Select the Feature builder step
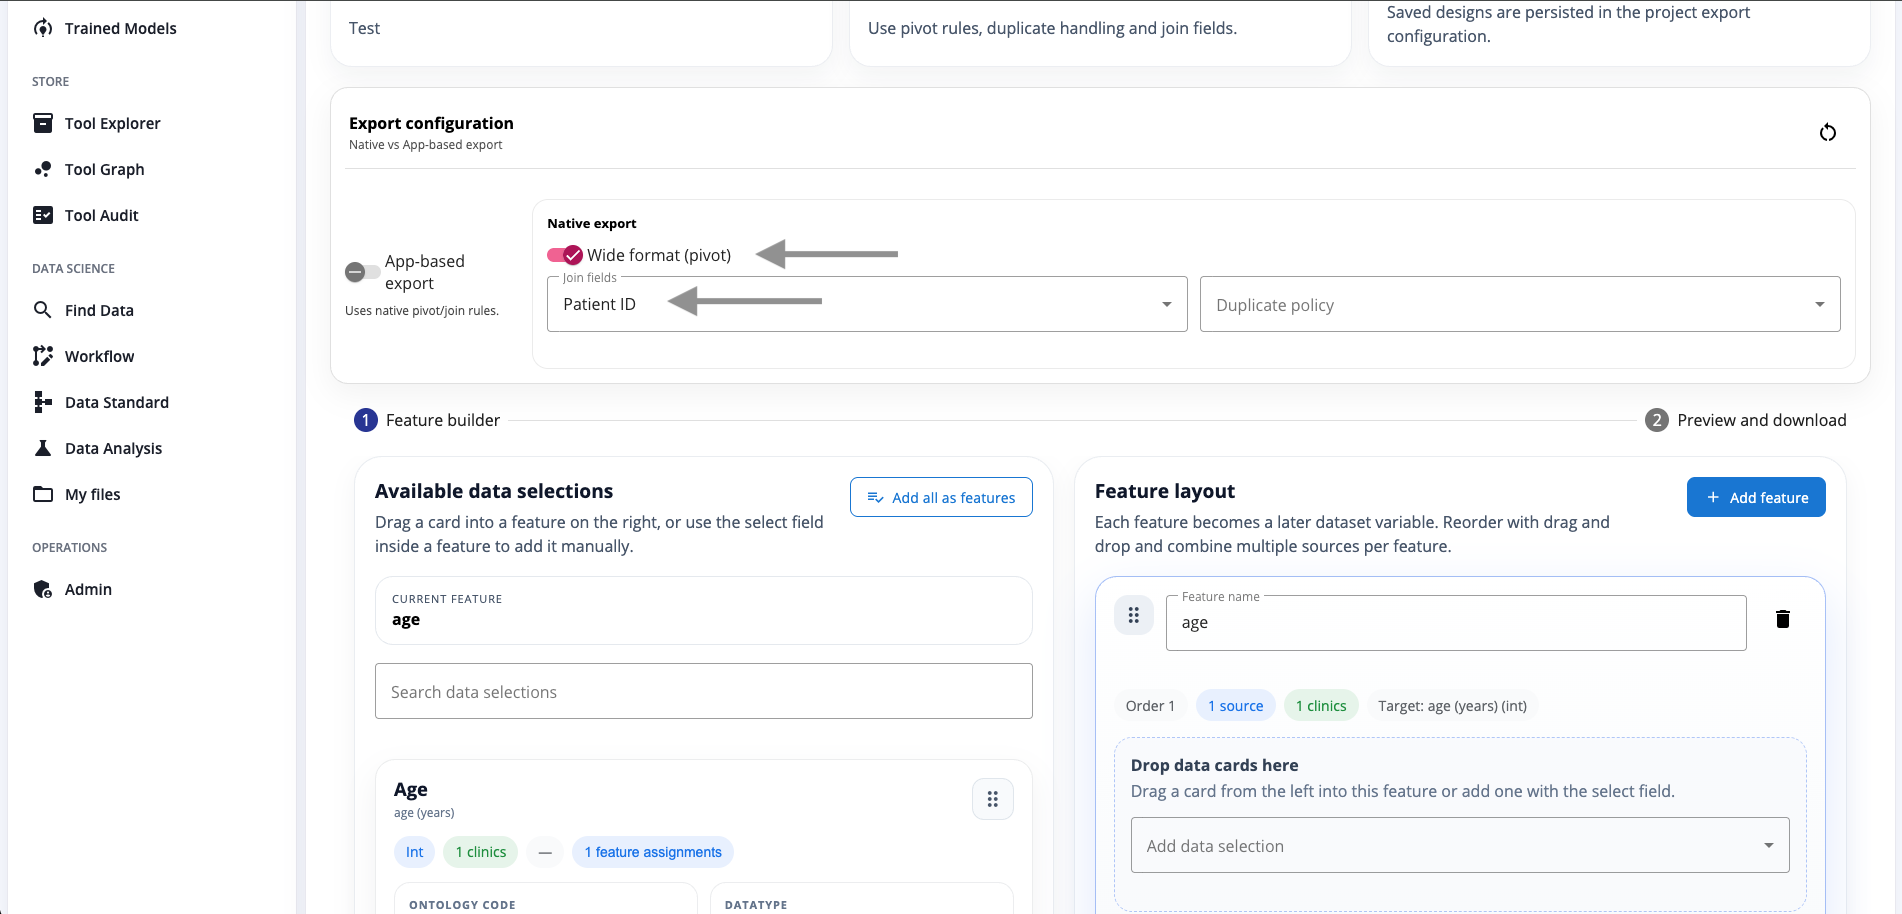Viewport: 1902px width, 914px height. coord(427,420)
